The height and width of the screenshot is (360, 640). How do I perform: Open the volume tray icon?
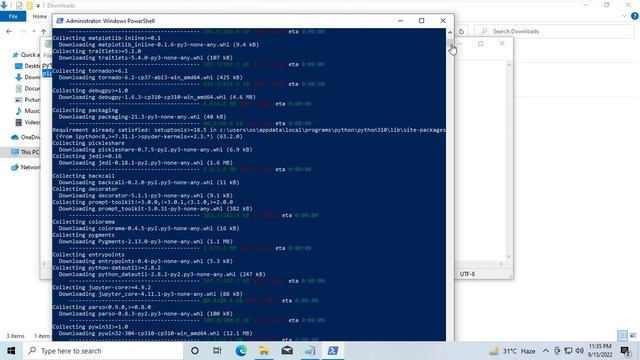(580, 351)
